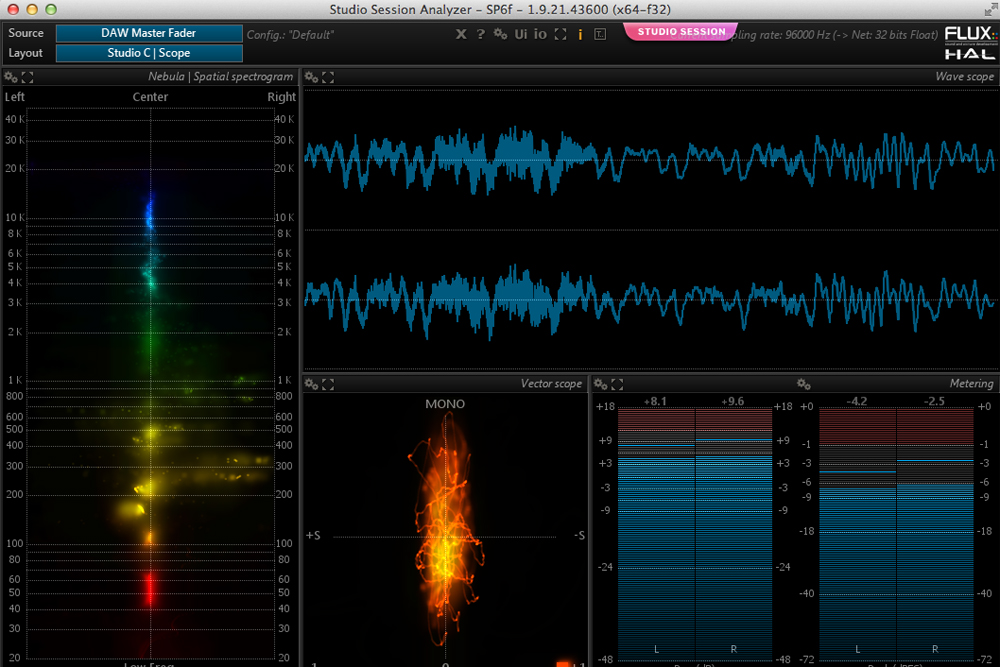Open Wave scope panel settings gear
Image resolution: width=1000 pixels, height=667 pixels.
[x=312, y=77]
